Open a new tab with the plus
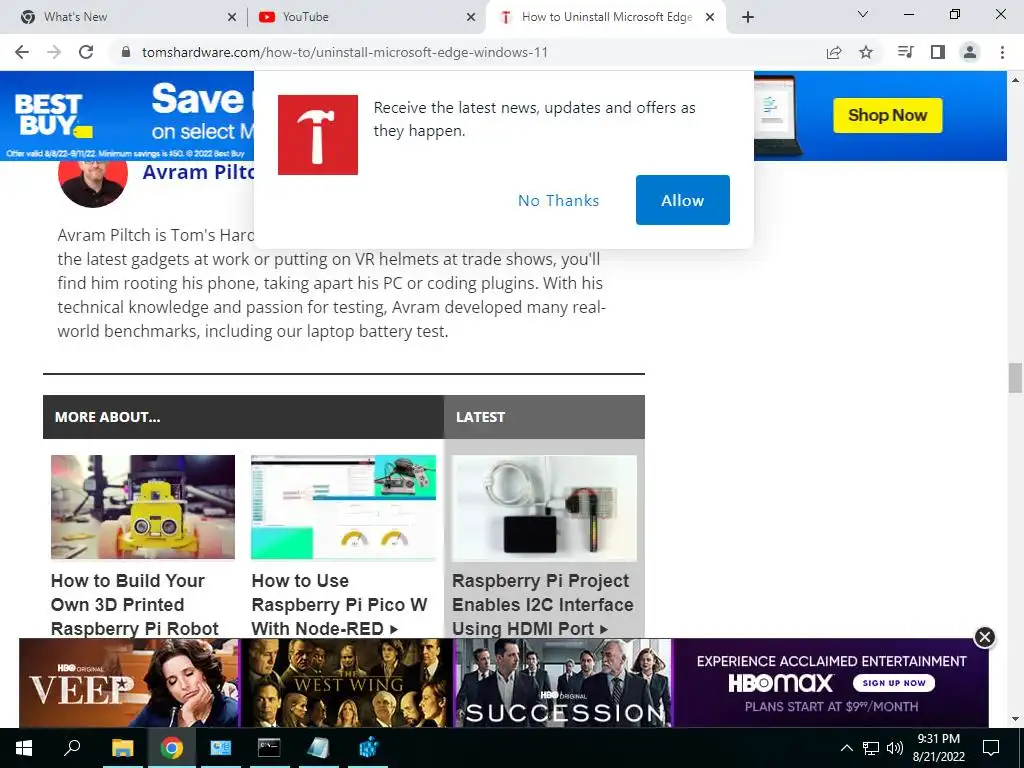This screenshot has height=768, width=1024. click(748, 17)
